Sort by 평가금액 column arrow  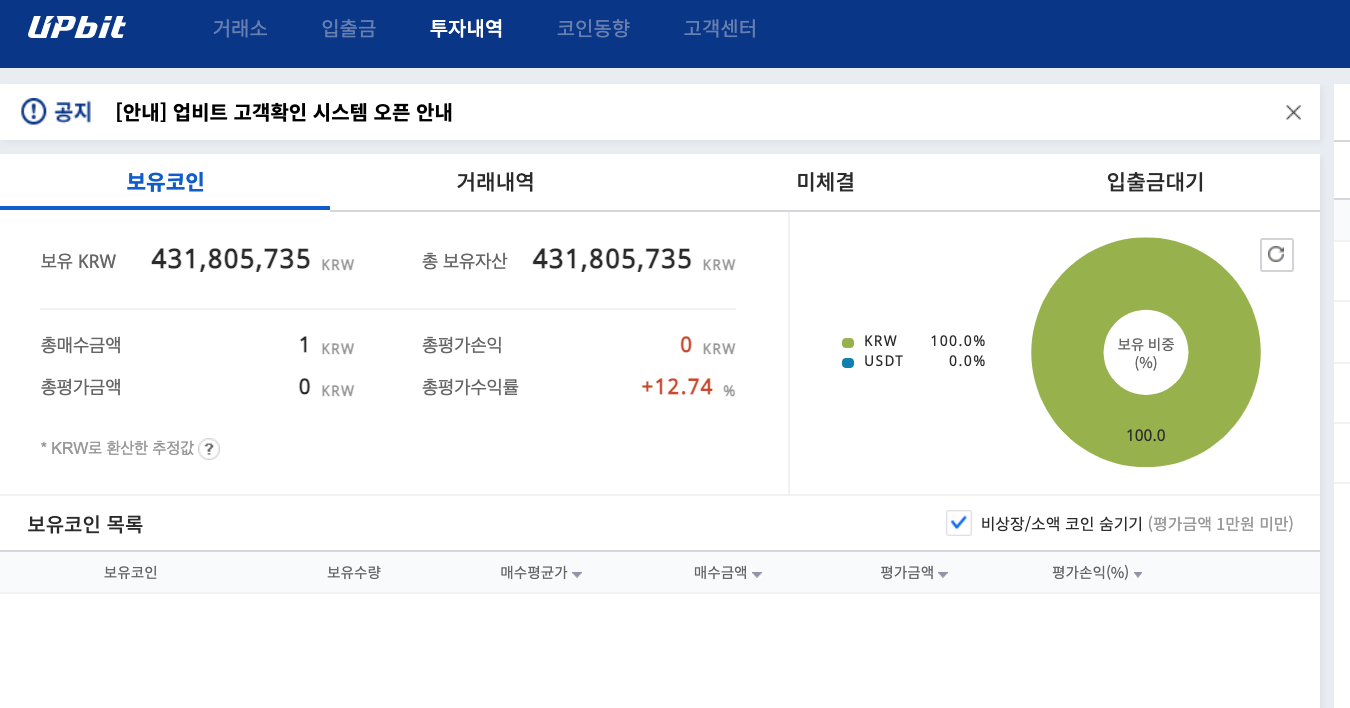click(943, 575)
